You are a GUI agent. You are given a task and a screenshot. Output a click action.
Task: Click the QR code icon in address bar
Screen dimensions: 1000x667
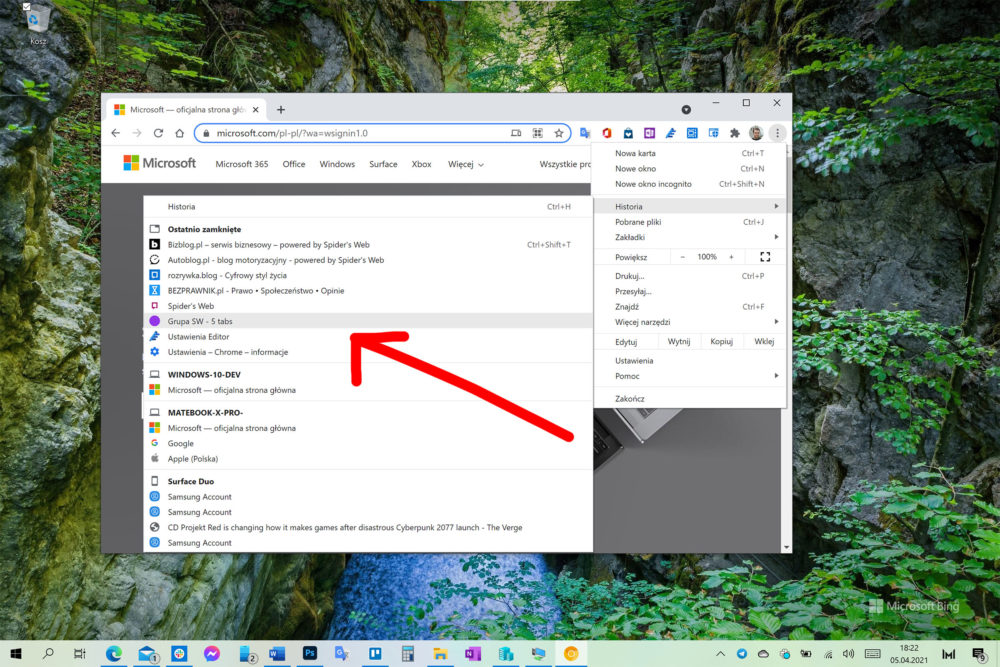538,133
